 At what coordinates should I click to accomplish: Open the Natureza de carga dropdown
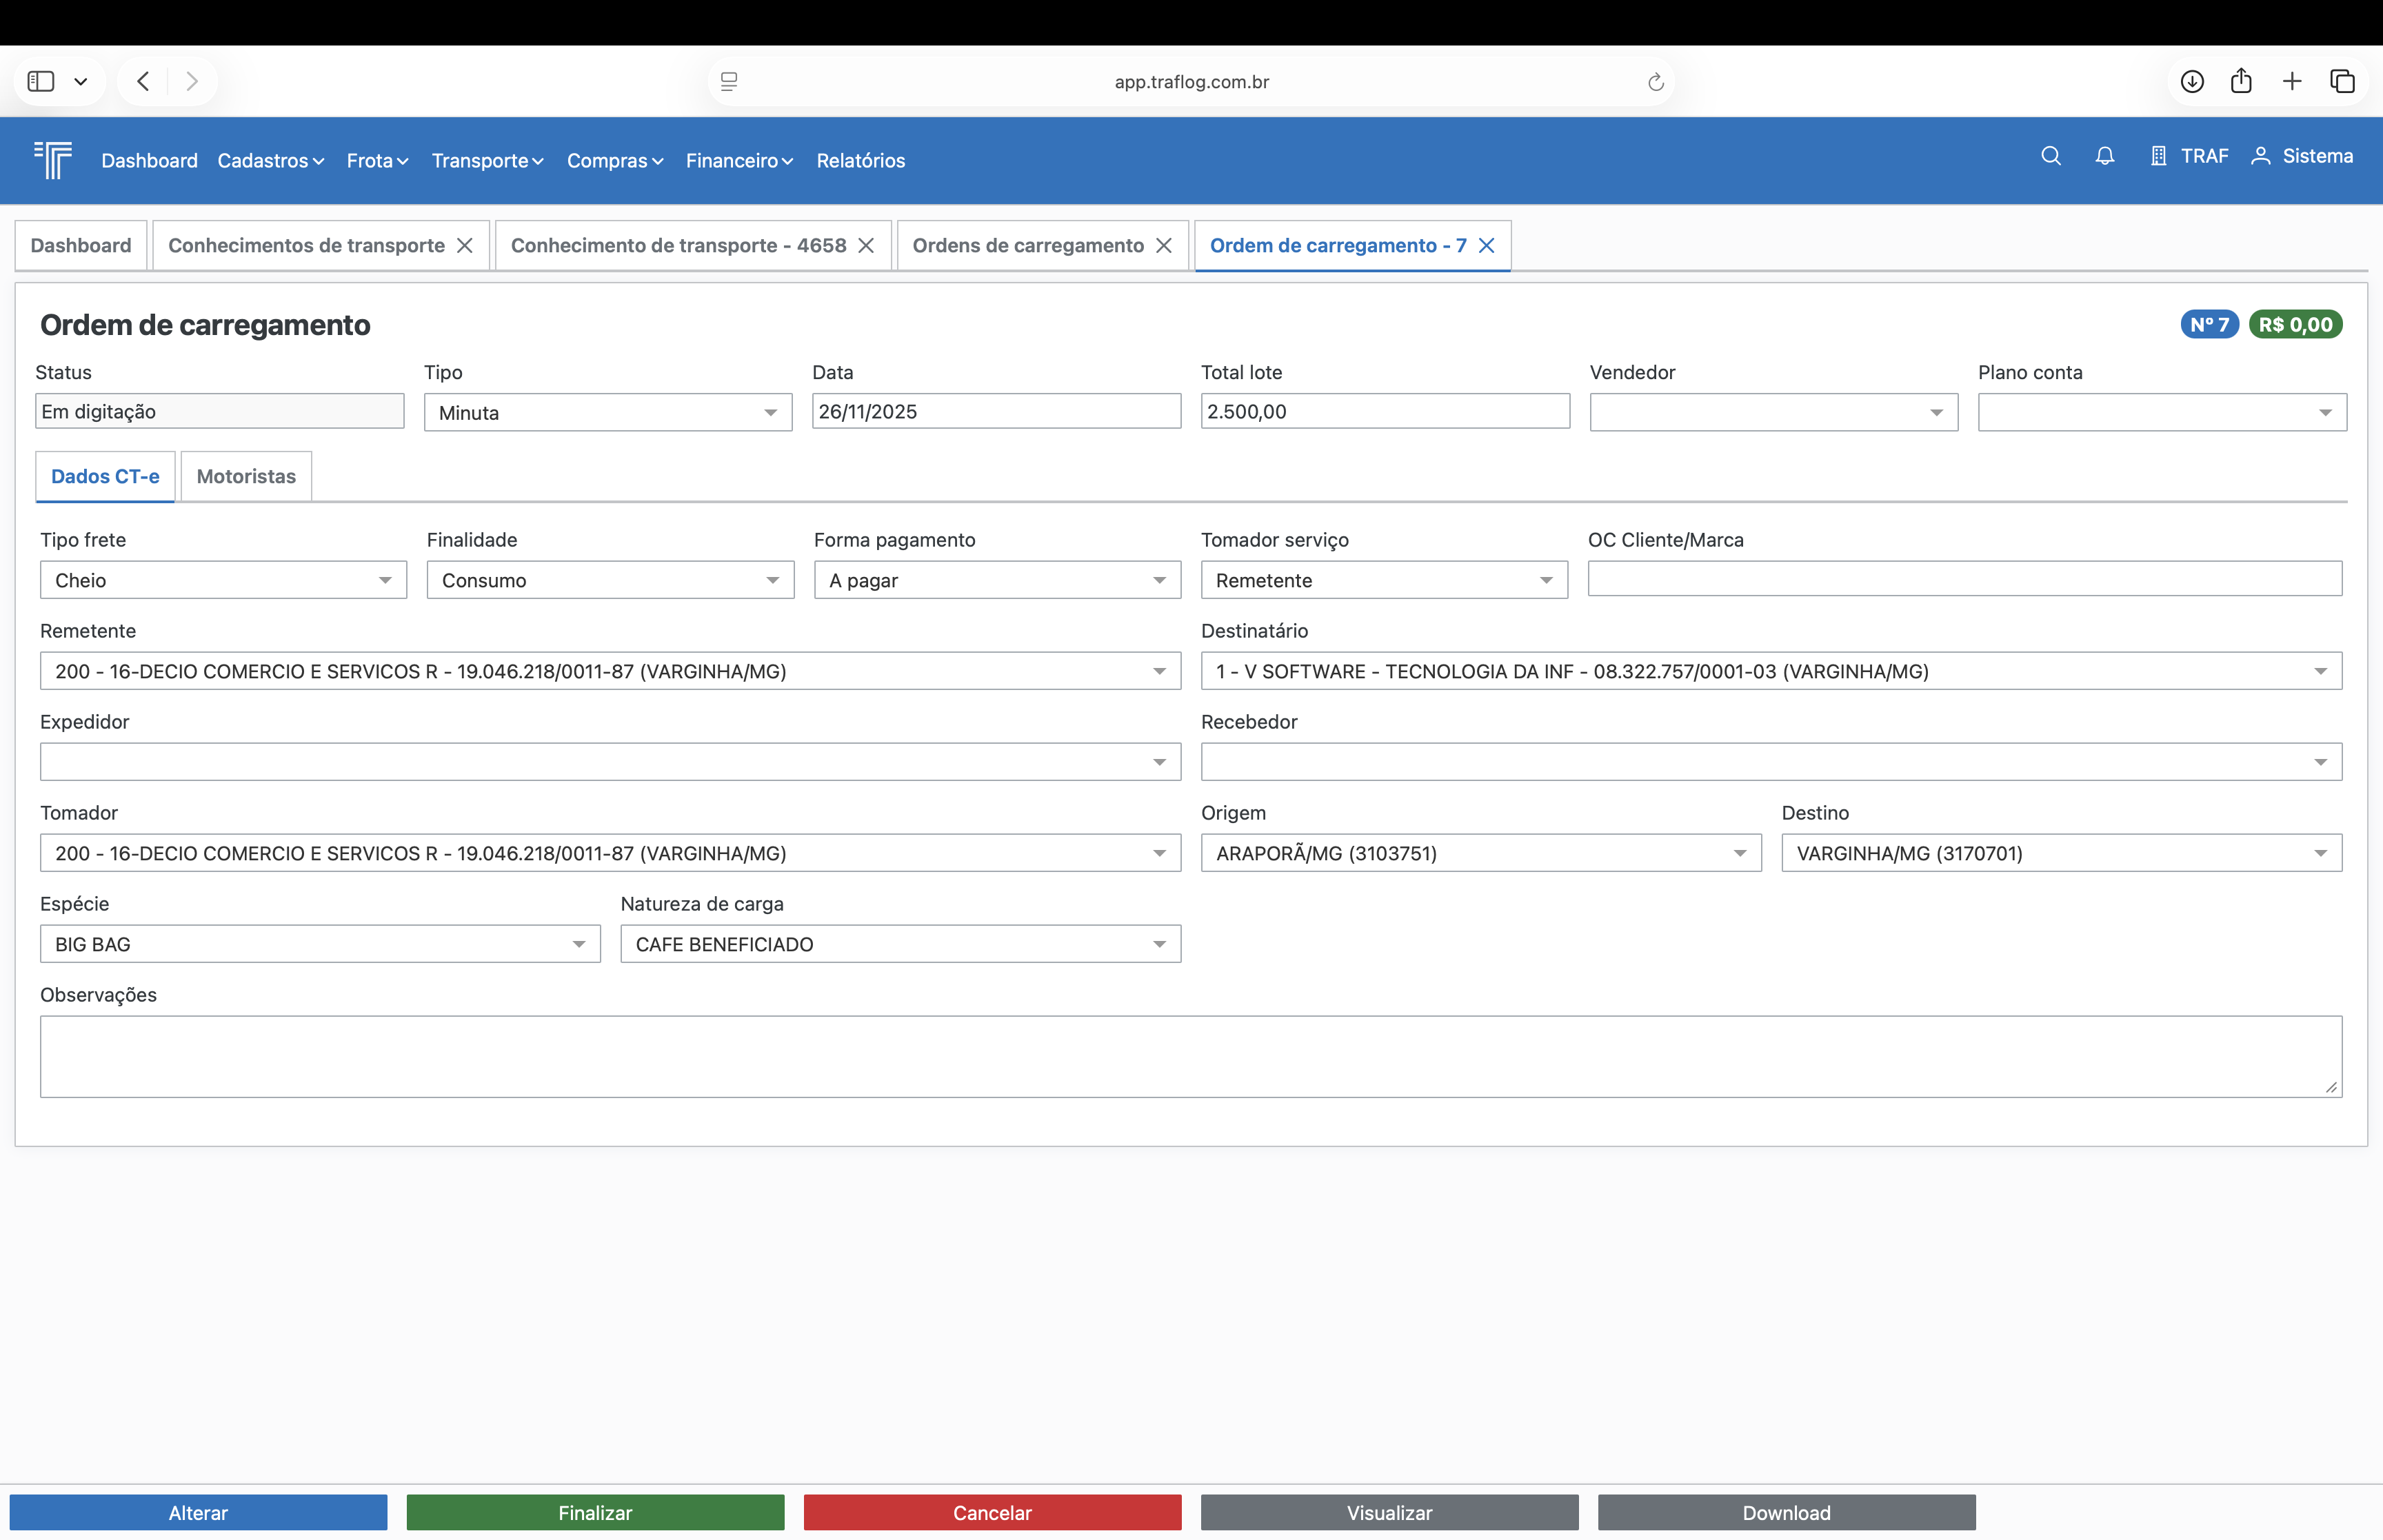(x=899, y=944)
